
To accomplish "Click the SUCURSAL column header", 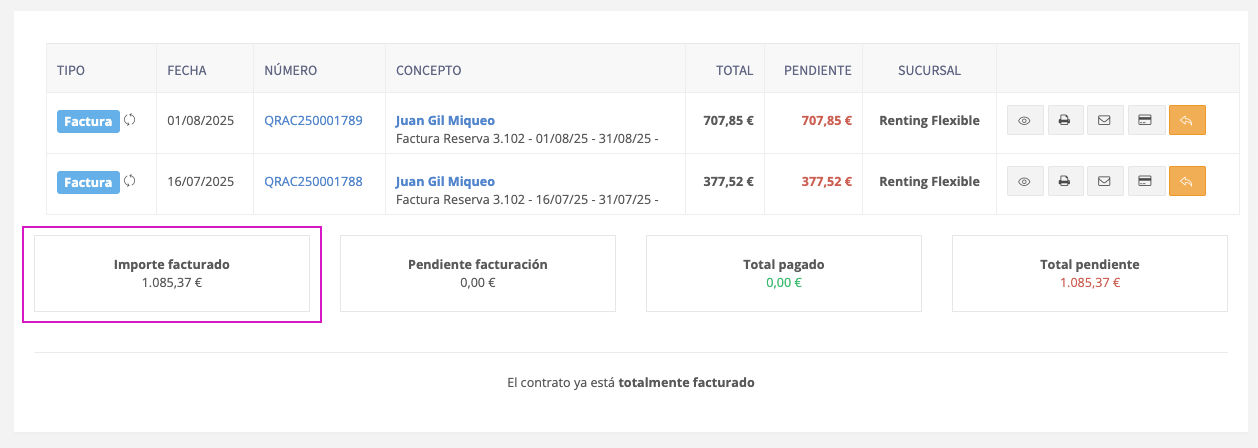I will click(930, 70).
